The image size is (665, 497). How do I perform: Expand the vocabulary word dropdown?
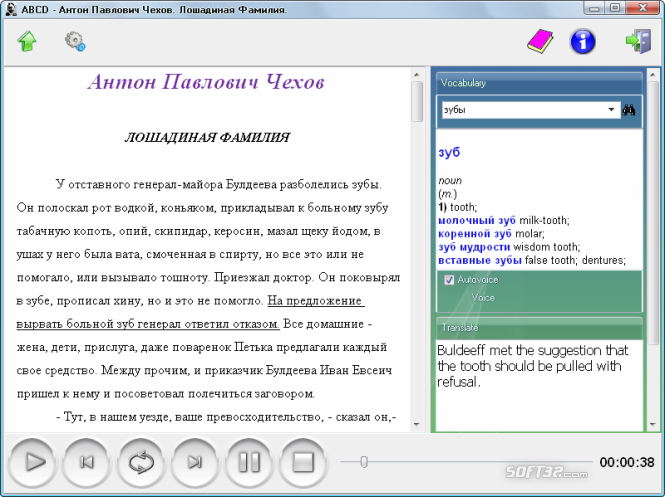[611, 109]
